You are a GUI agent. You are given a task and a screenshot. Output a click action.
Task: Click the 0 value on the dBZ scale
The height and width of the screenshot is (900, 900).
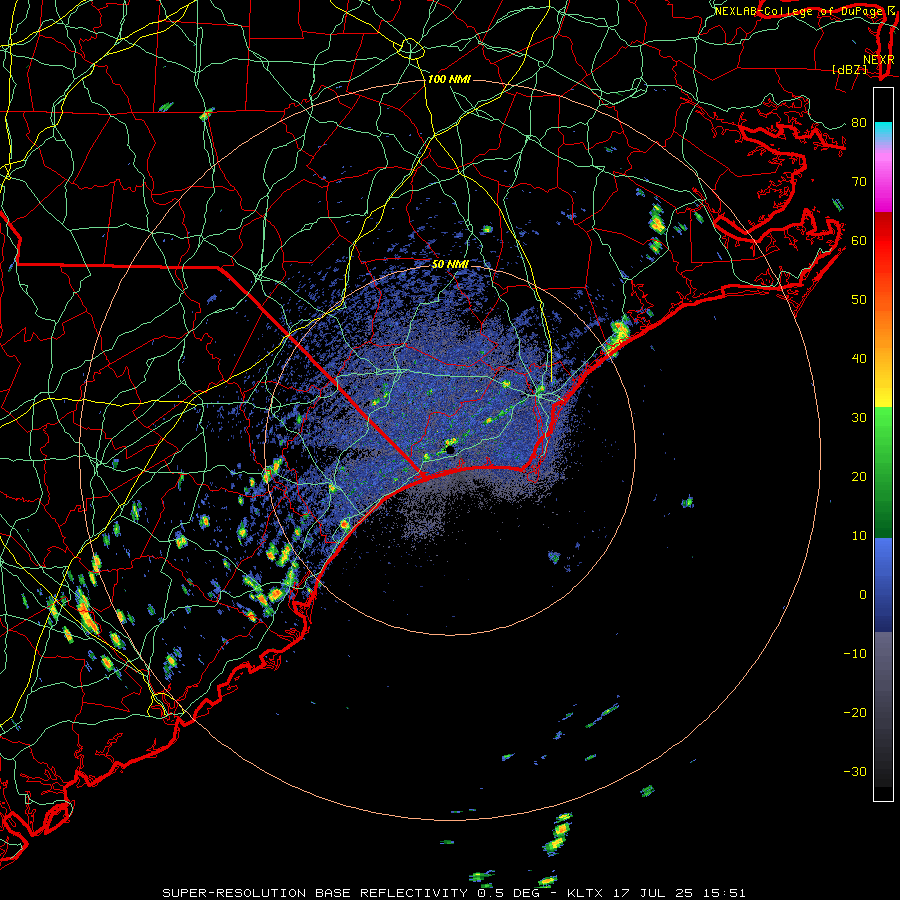coord(863,595)
